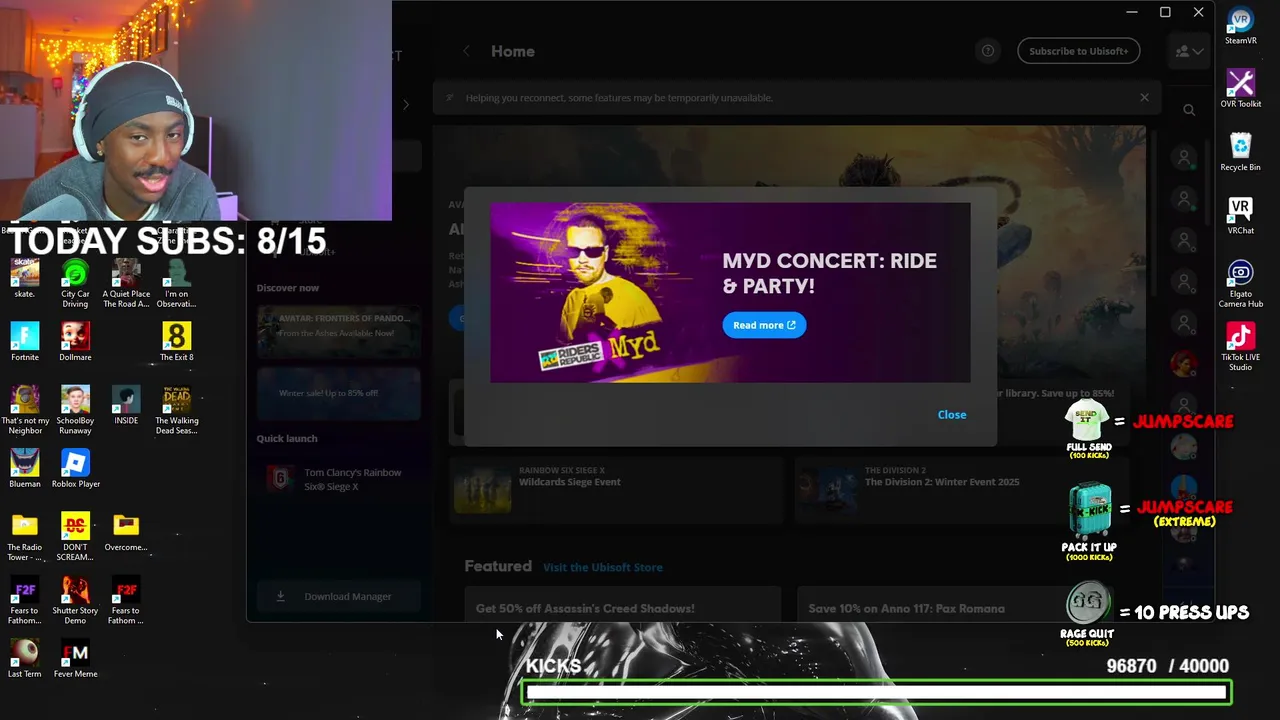The height and width of the screenshot is (720, 1280).
Task: Follow the Visit the Ubisoft Store link
Action: [x=602, y=567]
